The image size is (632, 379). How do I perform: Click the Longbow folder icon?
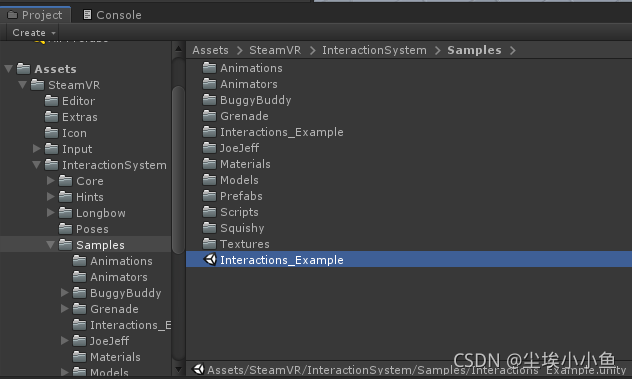pyautogui.click(x=65, y=212)
